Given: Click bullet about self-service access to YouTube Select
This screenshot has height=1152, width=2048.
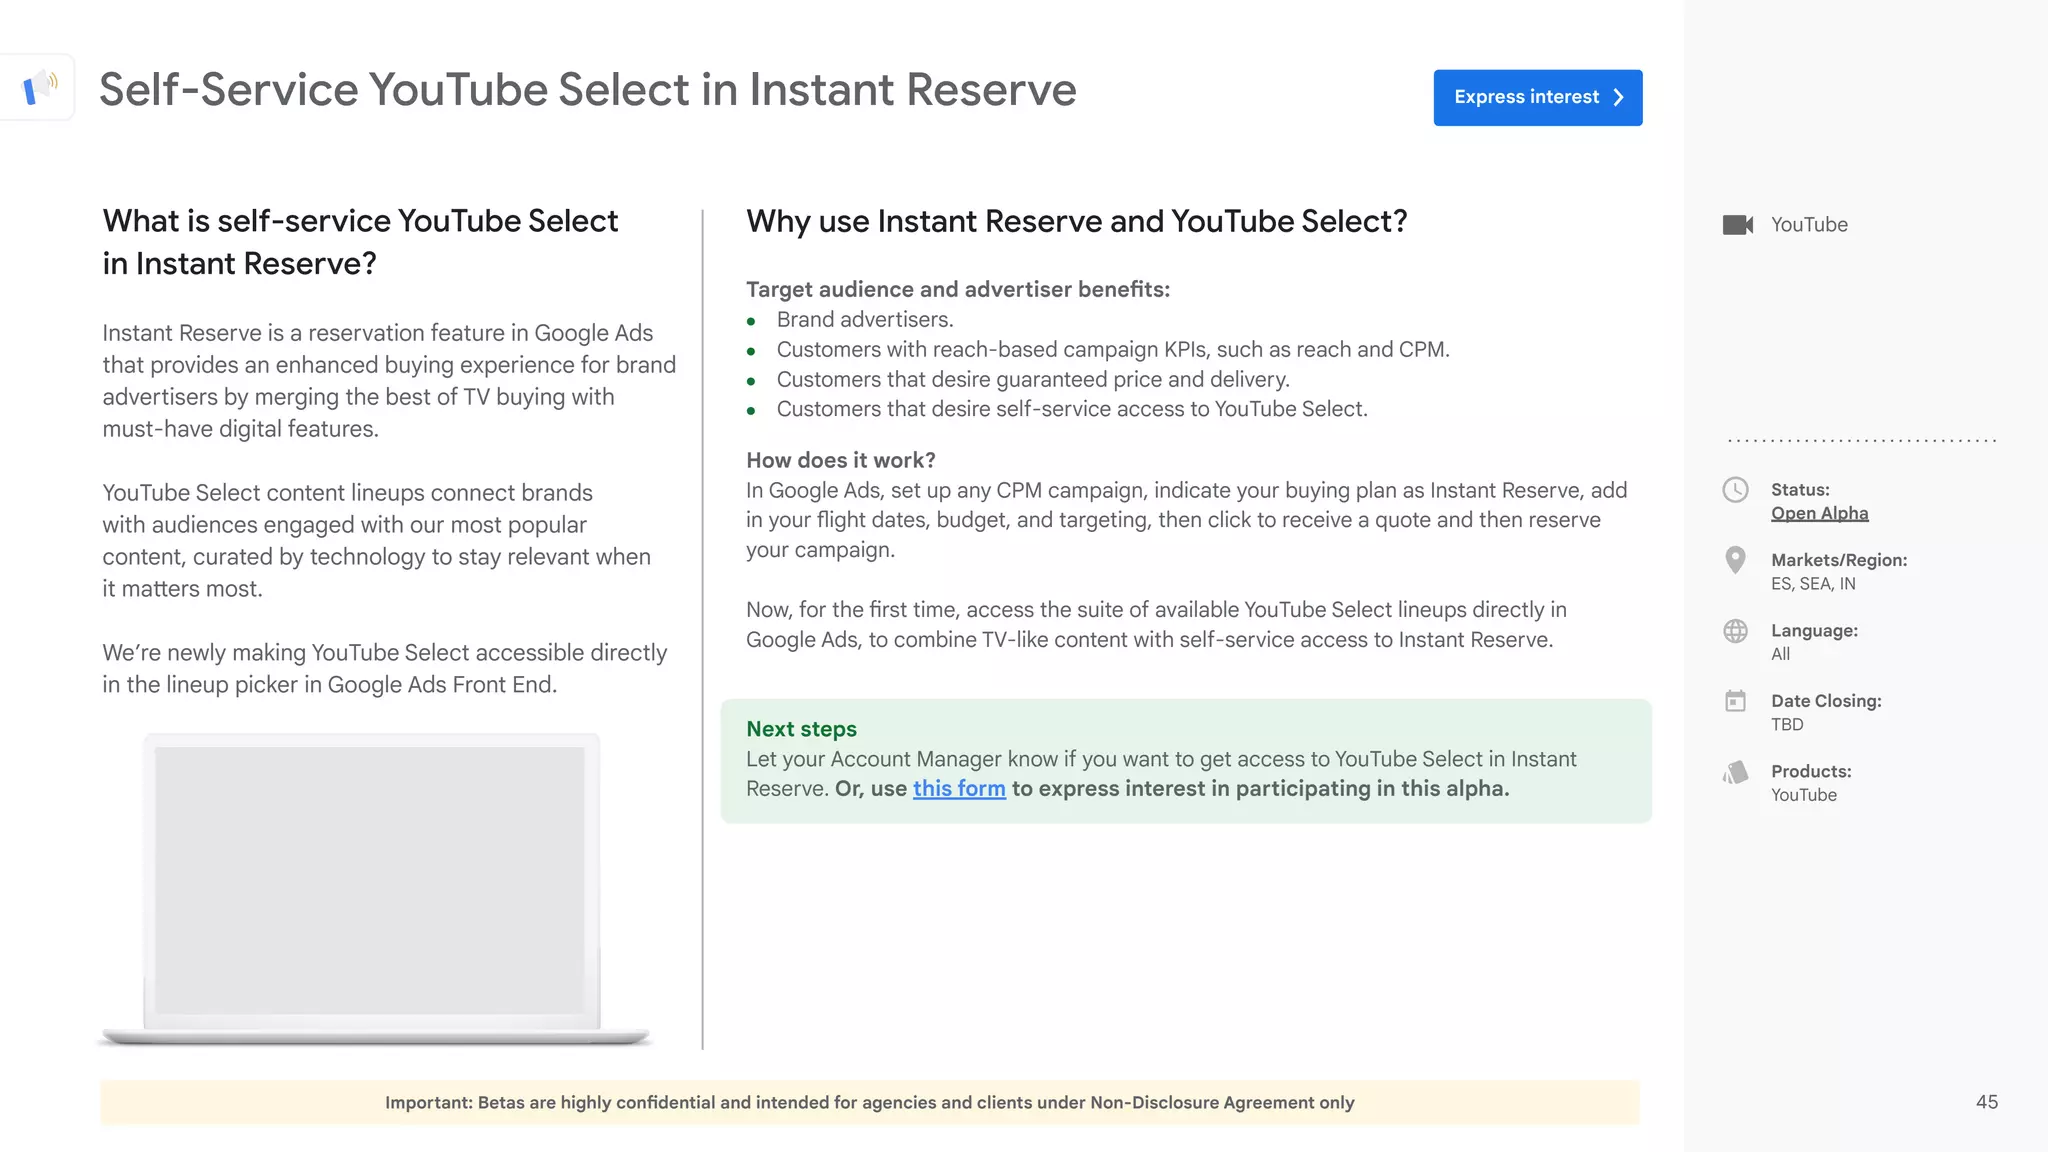Looking at the screenshot, I should (1072, 409).
